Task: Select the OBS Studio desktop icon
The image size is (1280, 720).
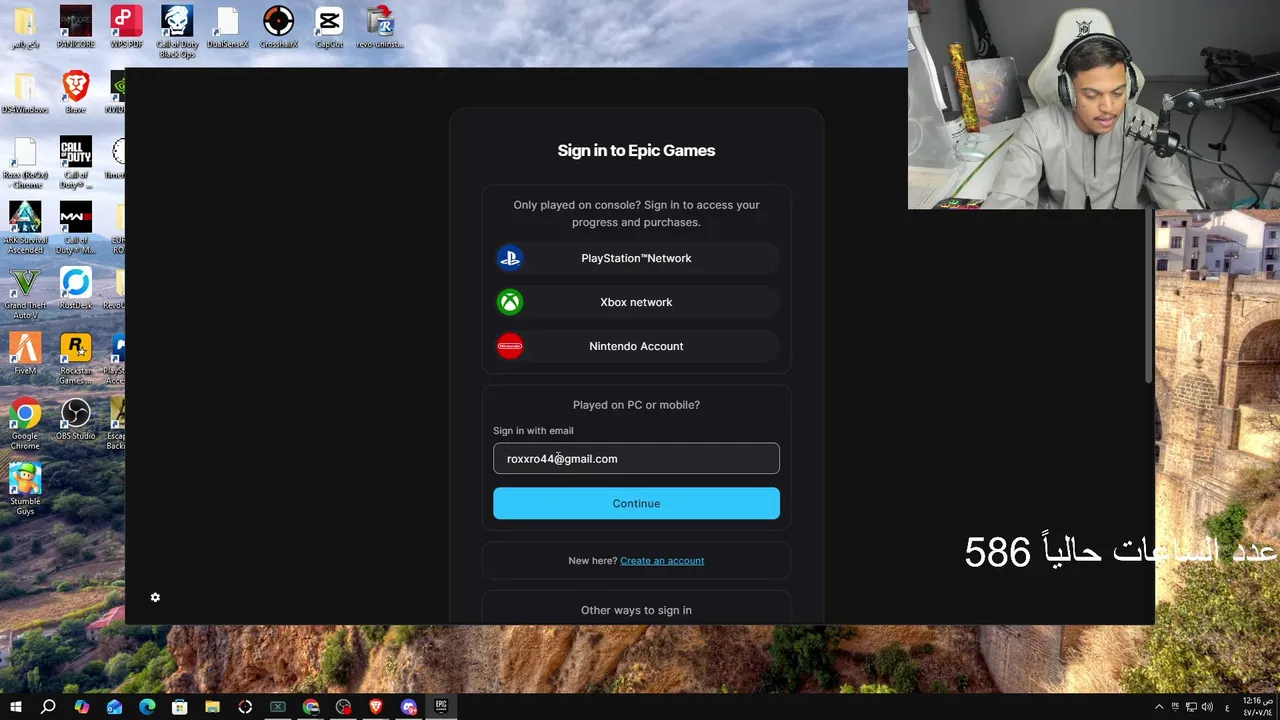Action: (x=76, y=419)
